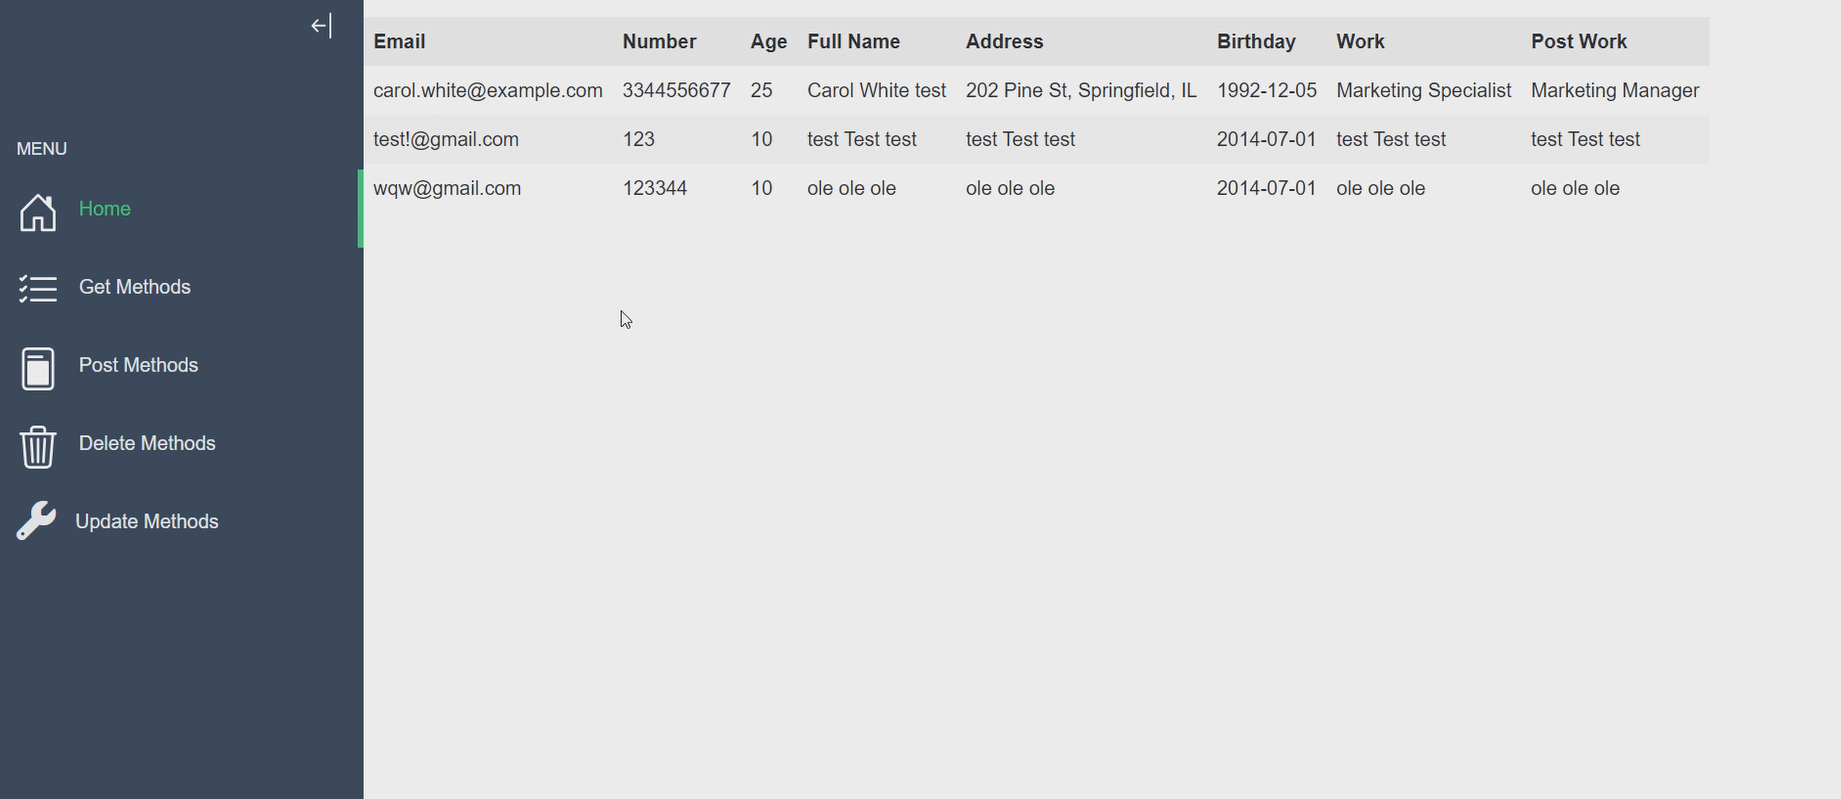This screenshot has width=1841, height=799.
Task: Open the Get Methods menu label
Action: [135, 287]
